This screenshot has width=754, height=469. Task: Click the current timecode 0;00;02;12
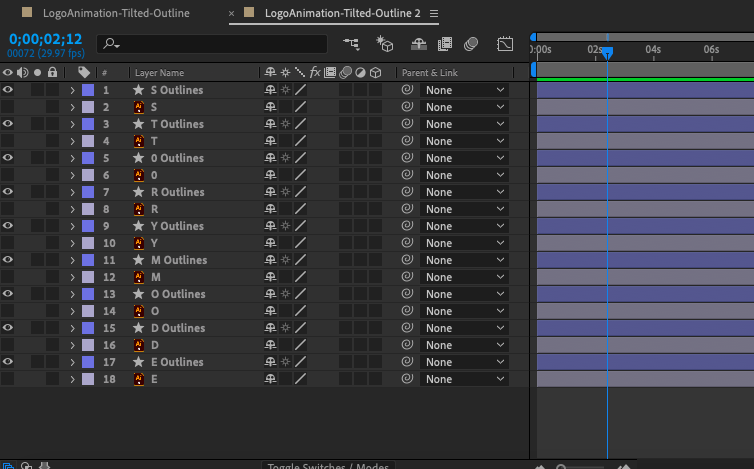pyautogui.click(x=45, y=39)
